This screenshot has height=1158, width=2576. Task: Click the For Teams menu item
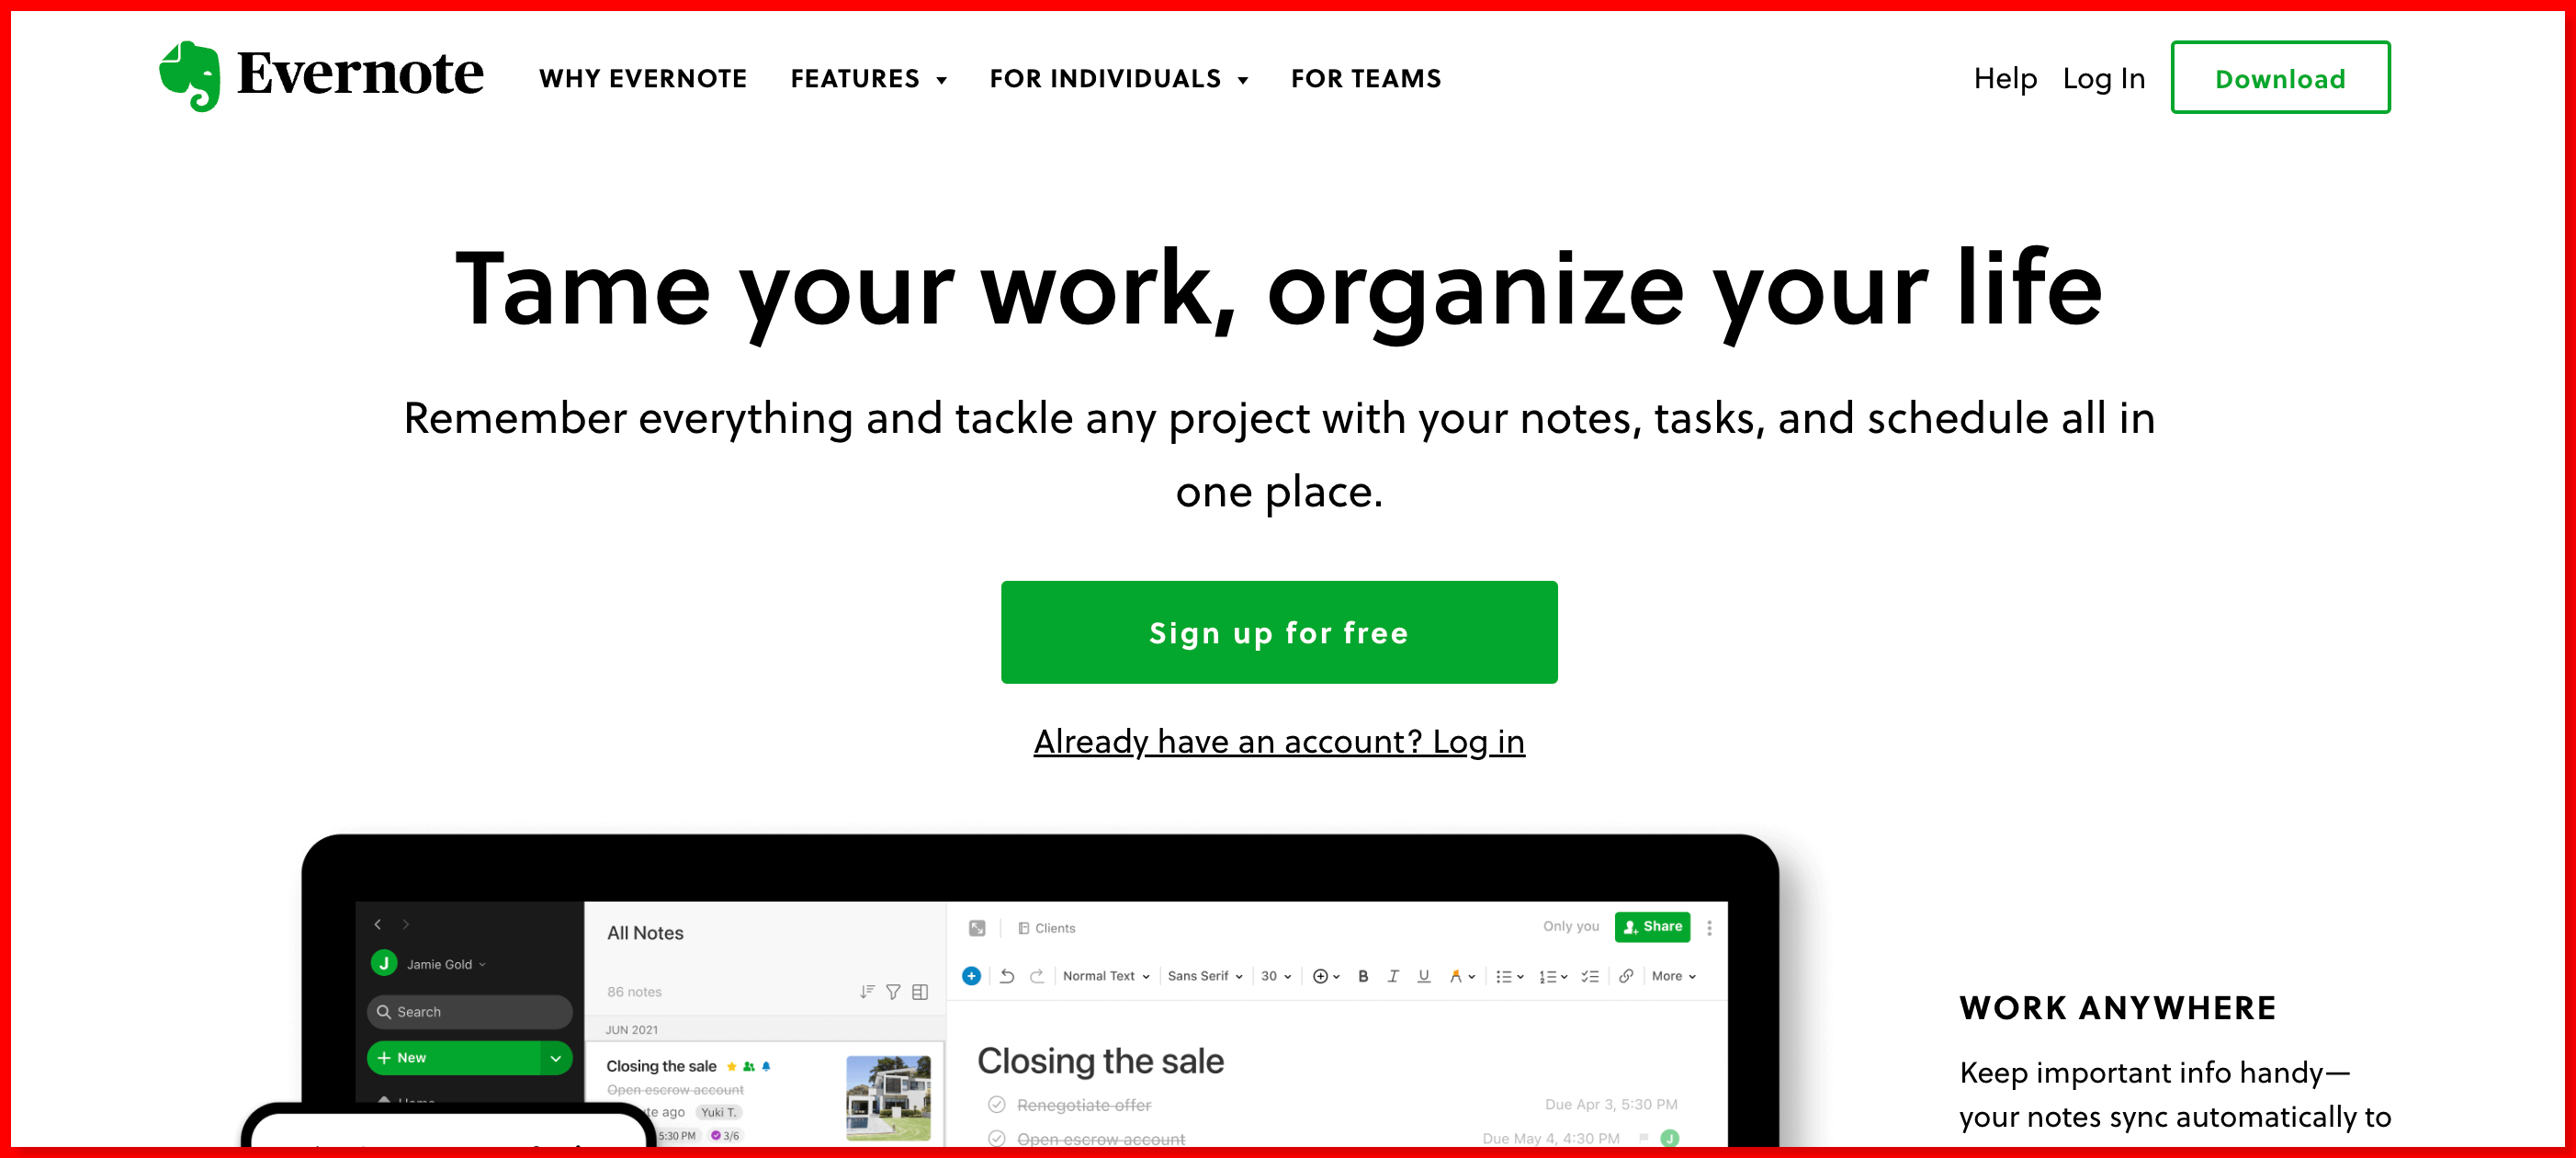click(1363, 79)
